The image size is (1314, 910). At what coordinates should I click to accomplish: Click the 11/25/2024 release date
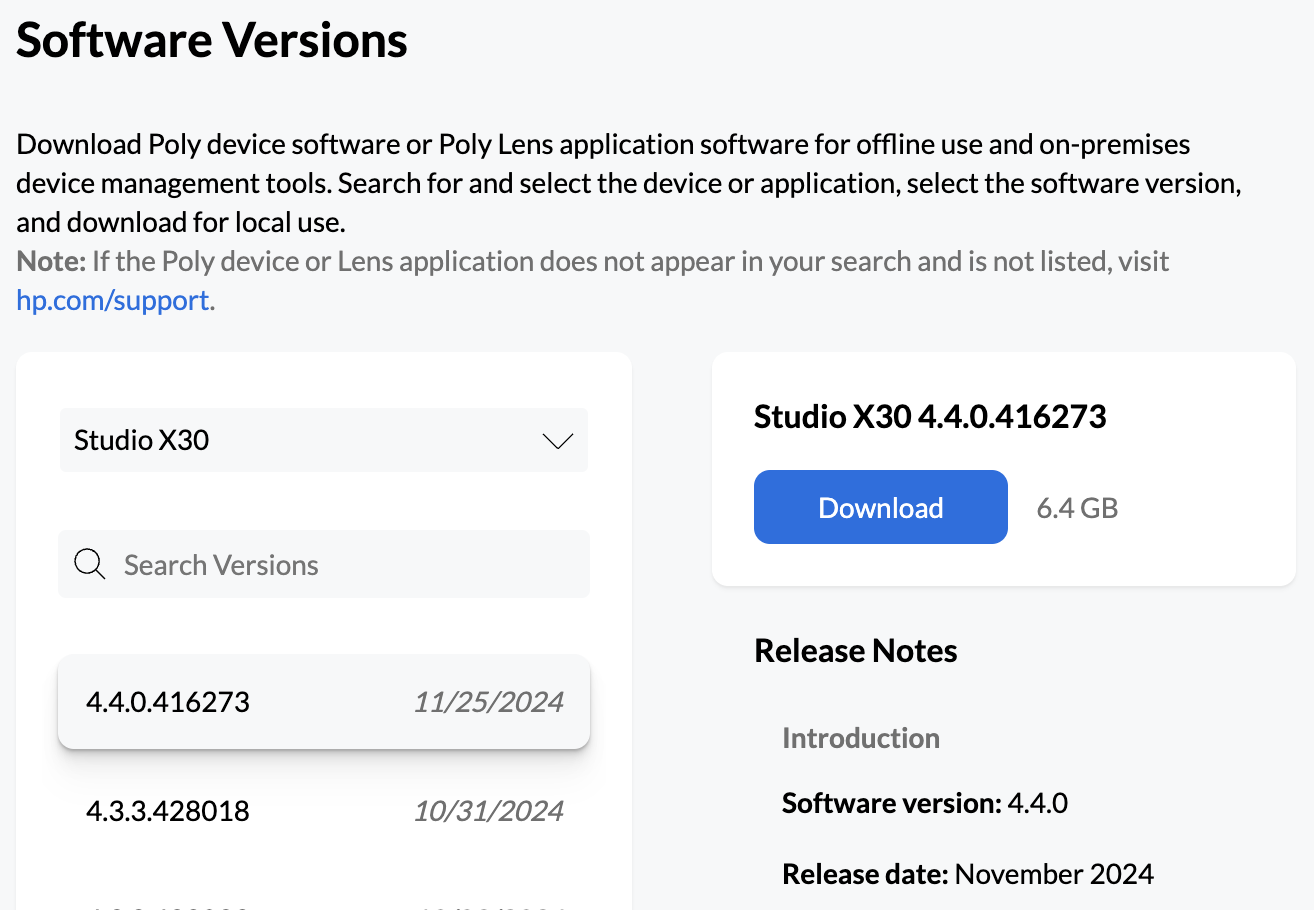tap(489, 702)
